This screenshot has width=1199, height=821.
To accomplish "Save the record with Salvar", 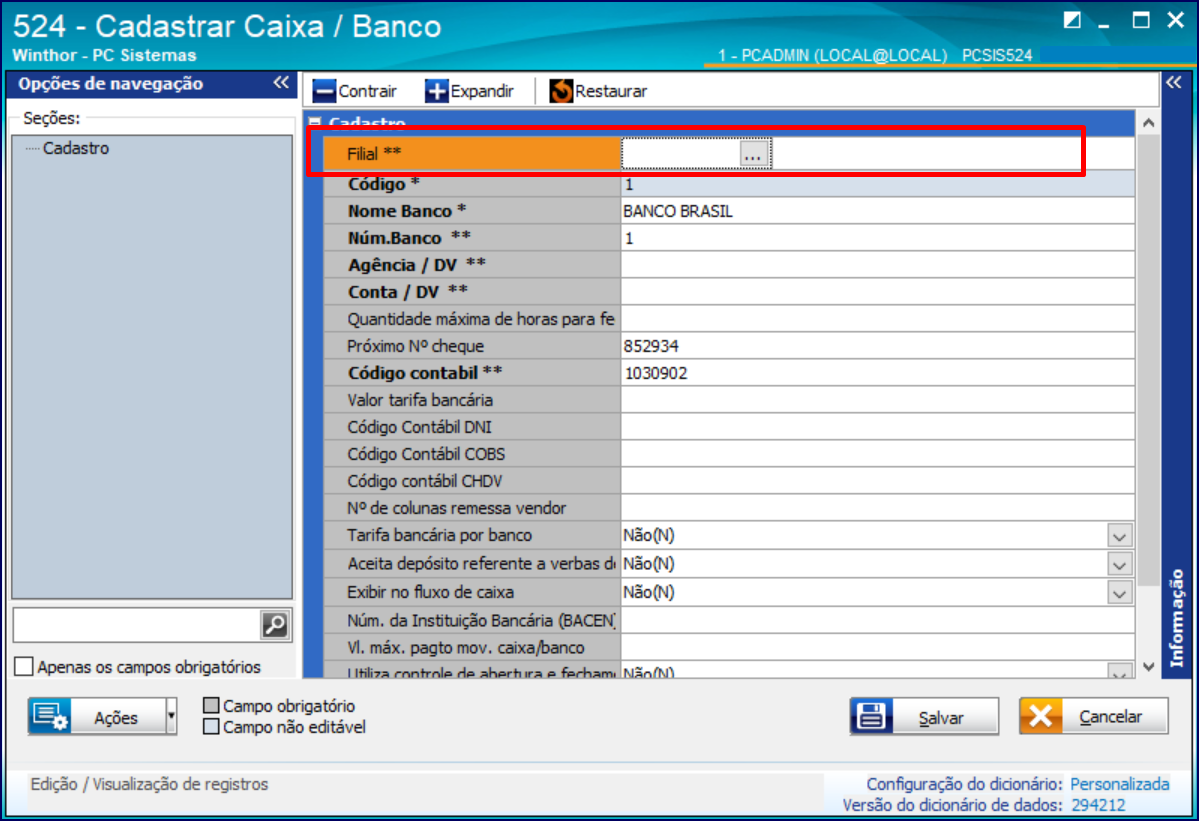I will (924, 716).
